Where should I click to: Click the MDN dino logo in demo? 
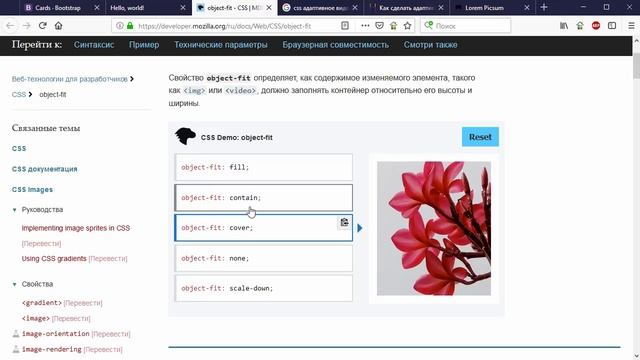point(185,136)
